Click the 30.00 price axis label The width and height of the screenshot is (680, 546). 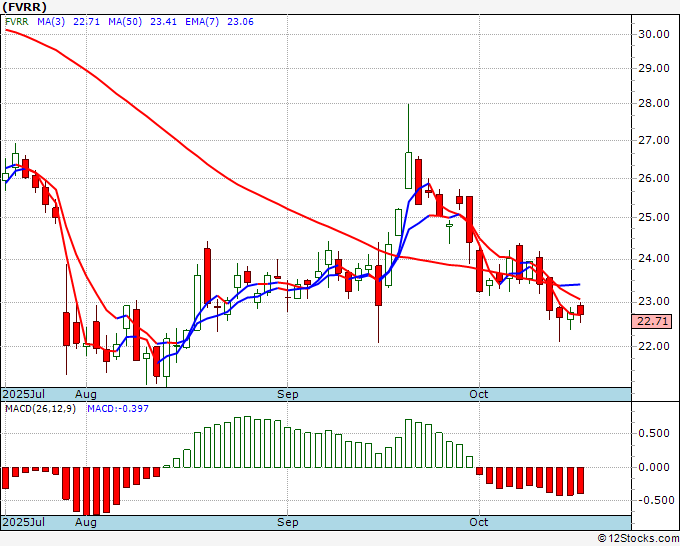coord(654,34)
